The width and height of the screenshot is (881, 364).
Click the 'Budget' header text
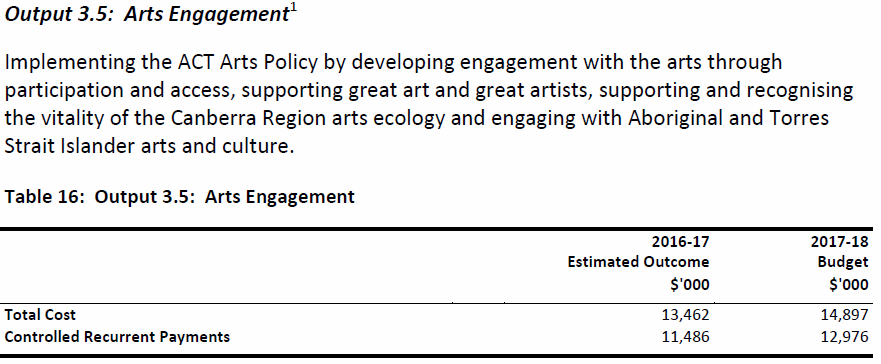pyautogui.click(x=843, y=262)
